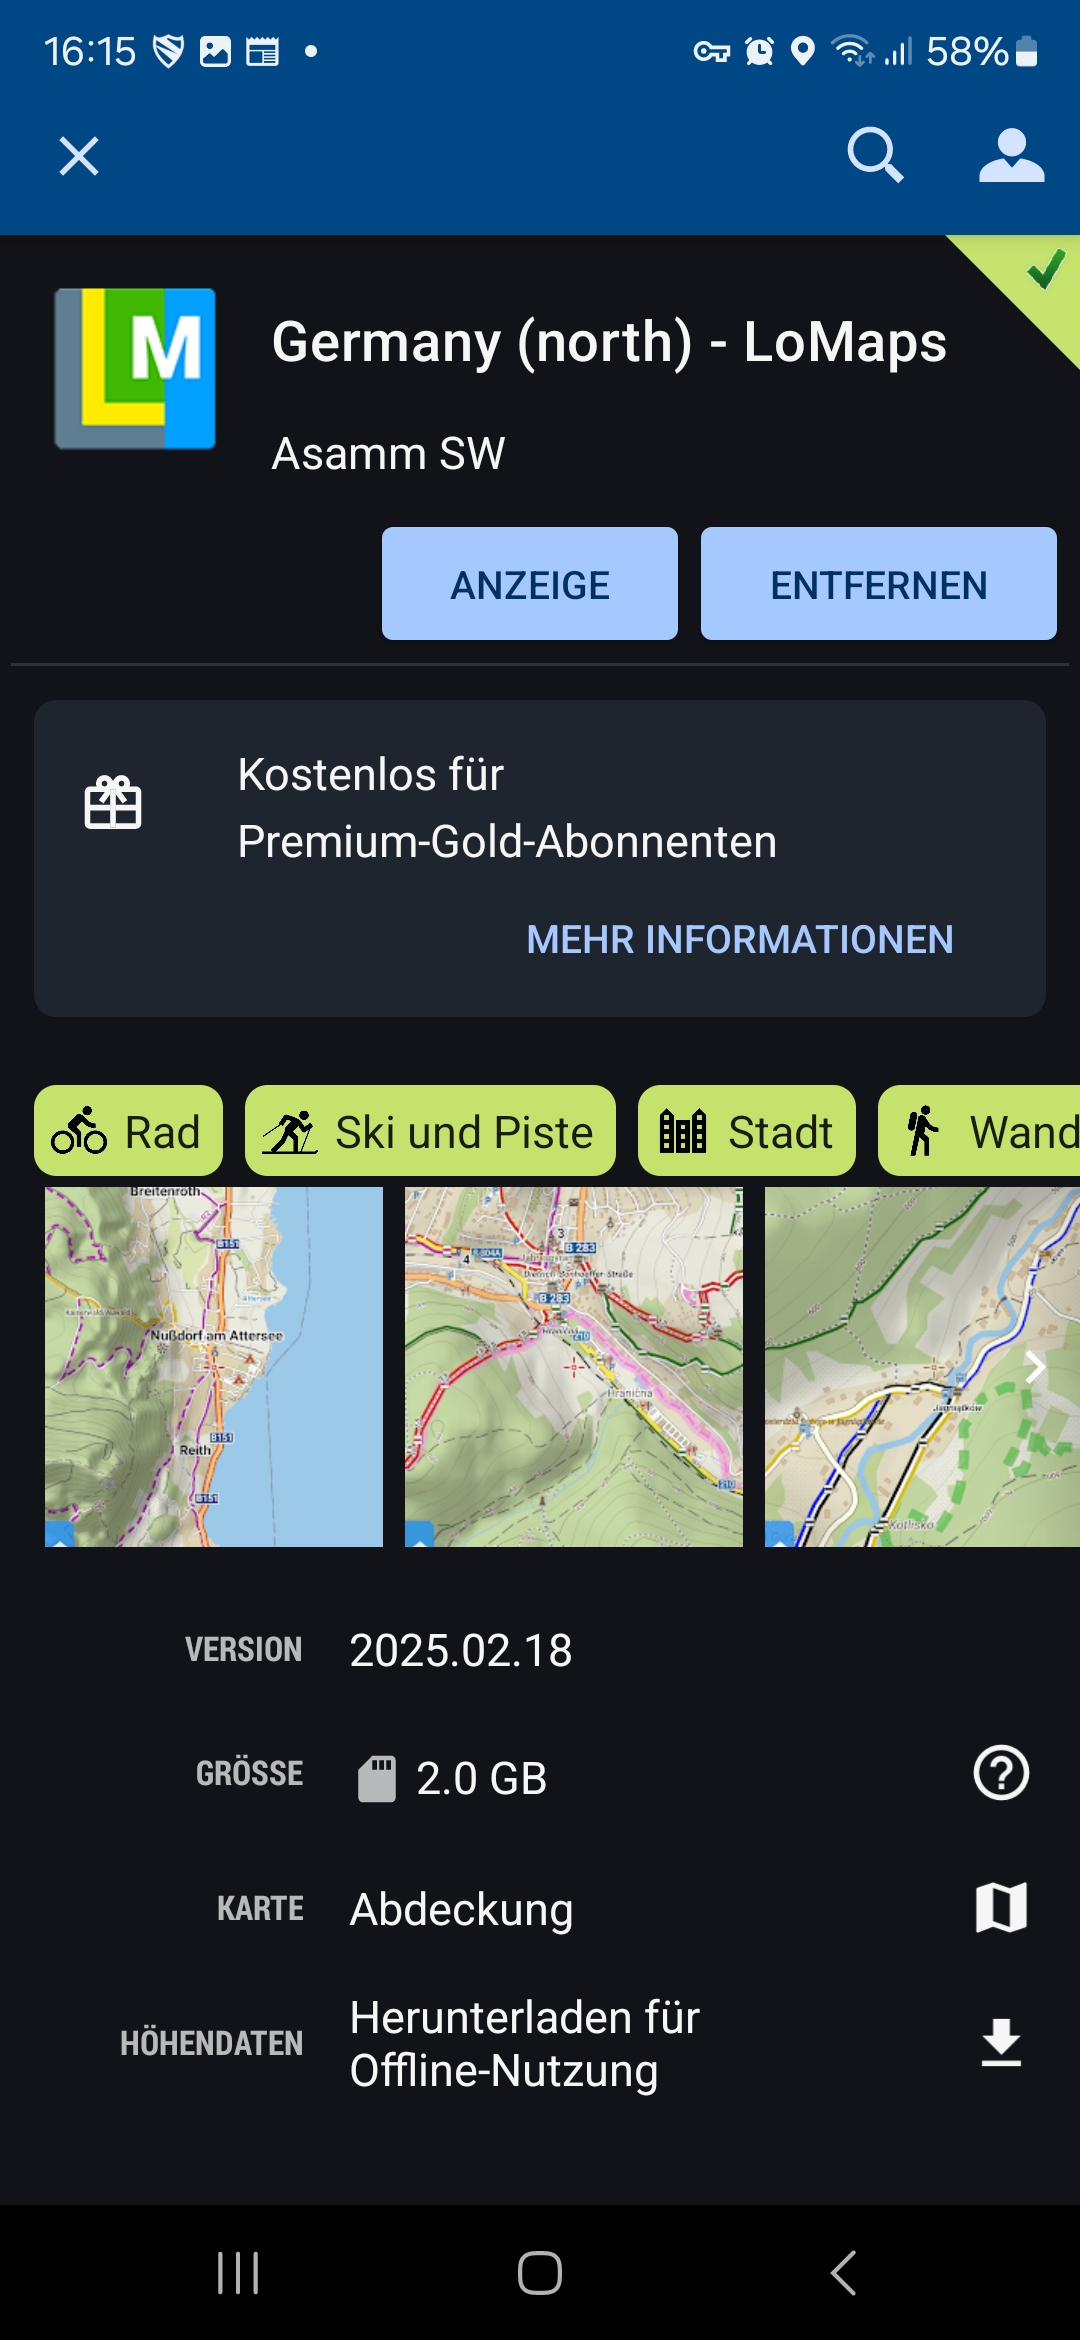This screenshot has width=1080, height=2340.
Task: Open the search magnifier icon
Action: [x=875, y=155]
